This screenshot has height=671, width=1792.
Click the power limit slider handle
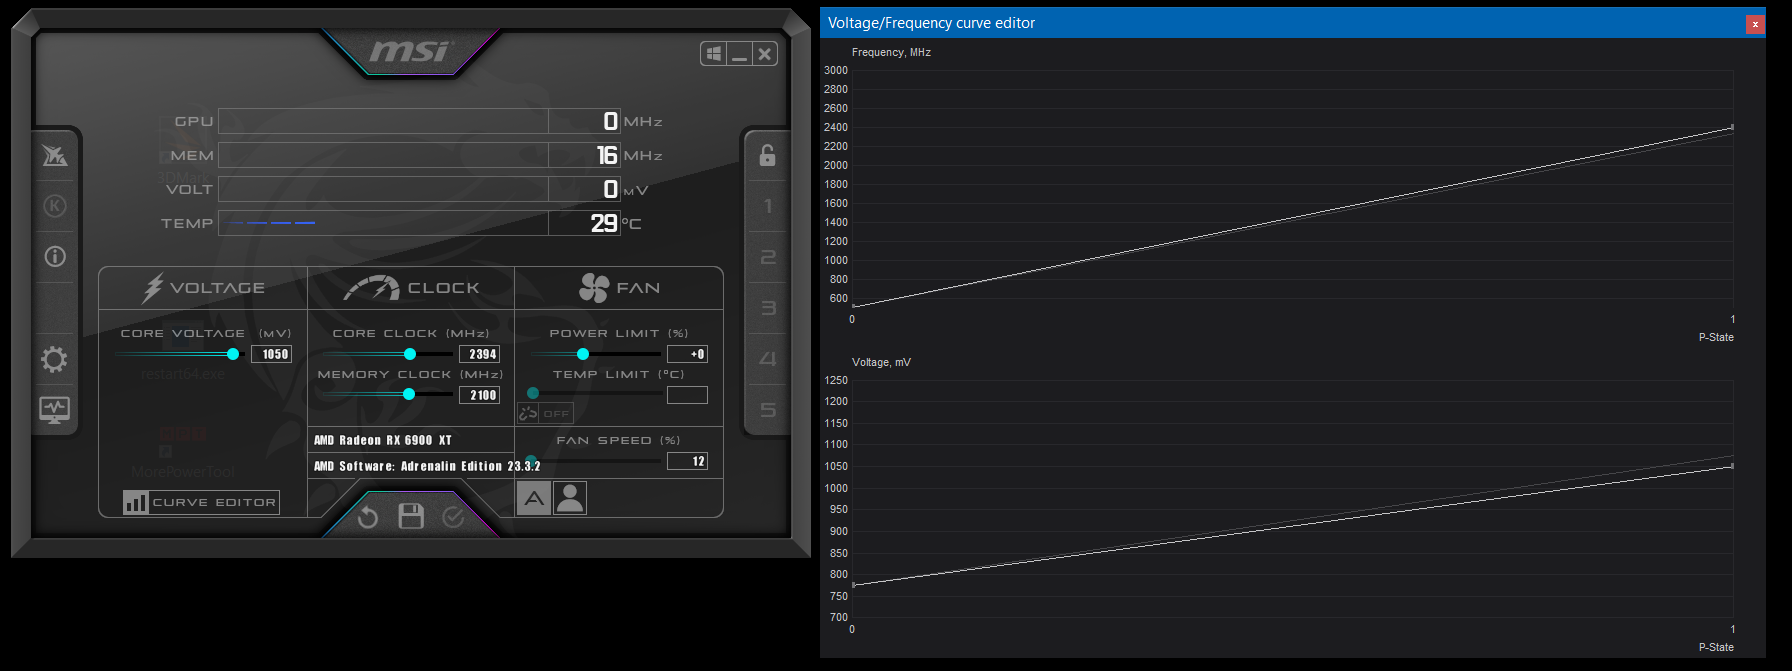tap(583, 354)
